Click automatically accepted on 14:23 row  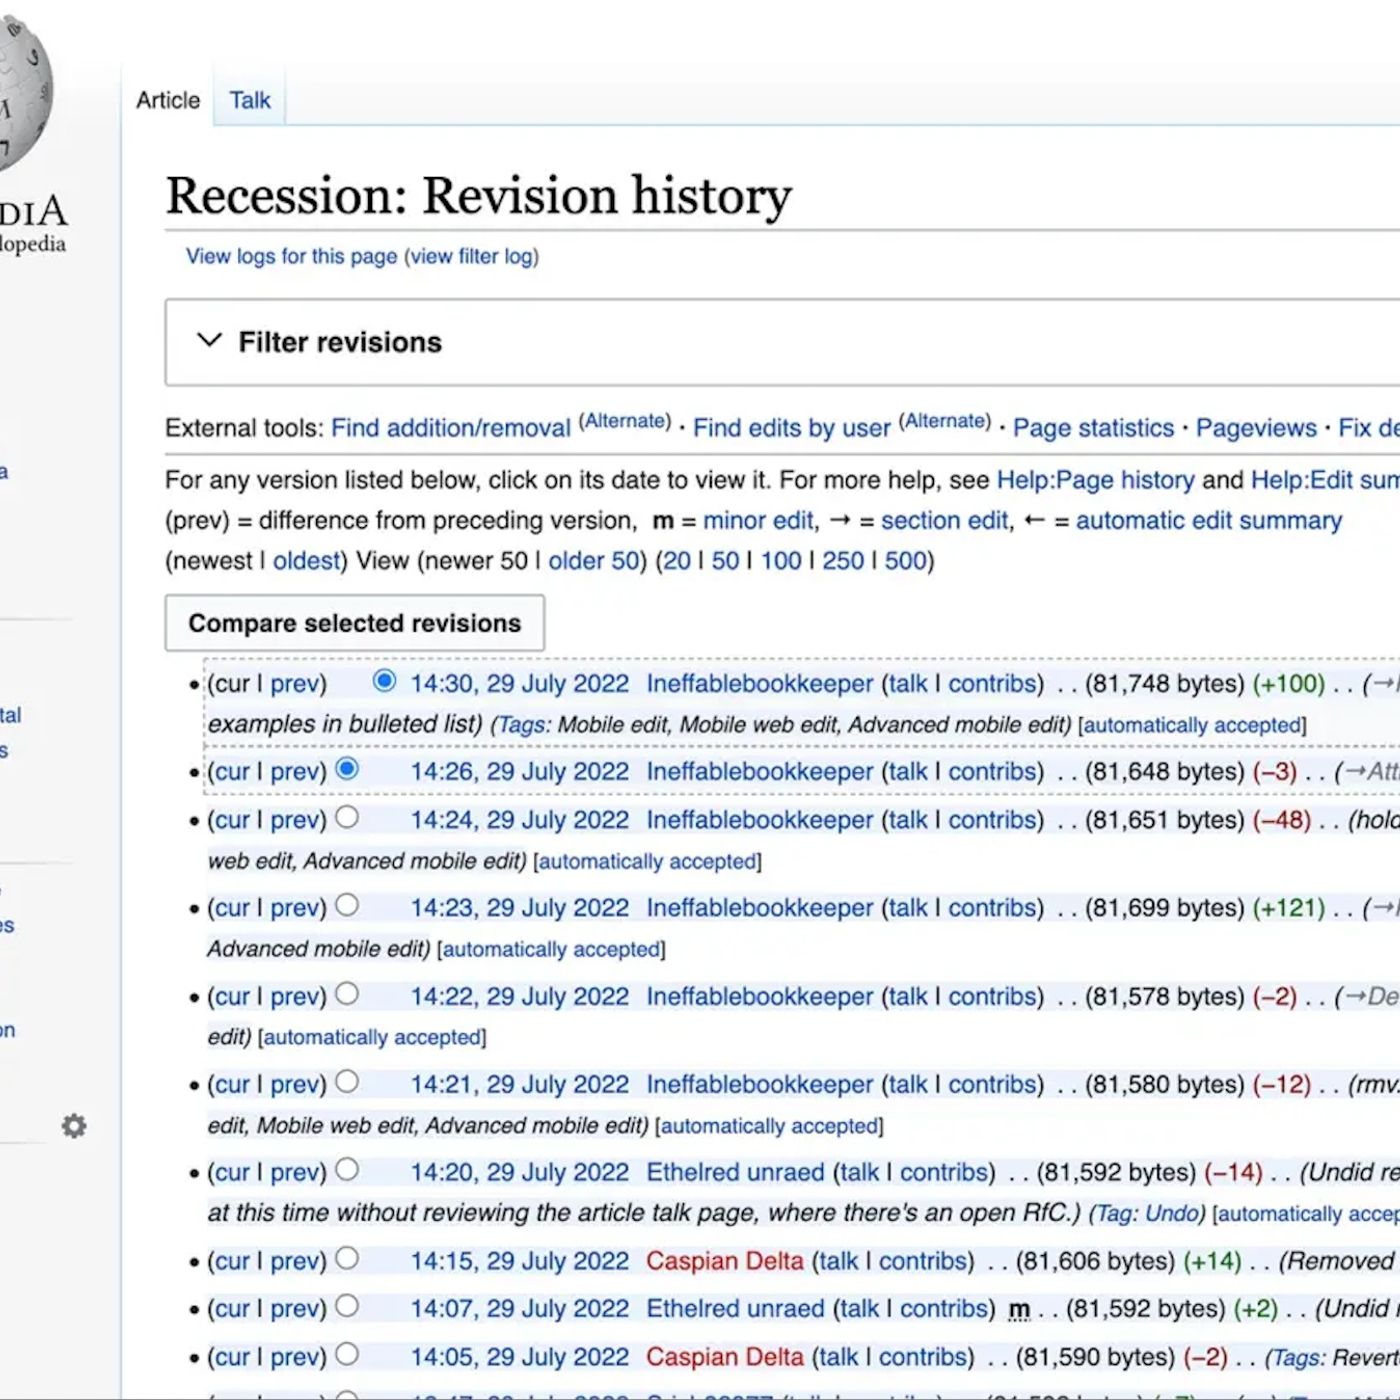(x=551, y=949)
